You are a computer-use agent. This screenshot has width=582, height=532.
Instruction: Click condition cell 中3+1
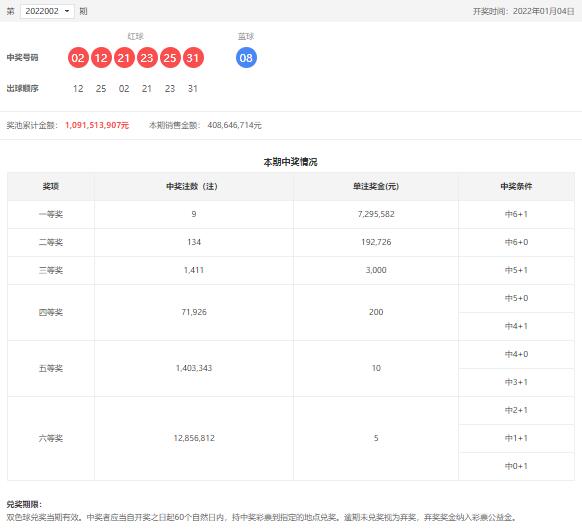pos(516,382)
